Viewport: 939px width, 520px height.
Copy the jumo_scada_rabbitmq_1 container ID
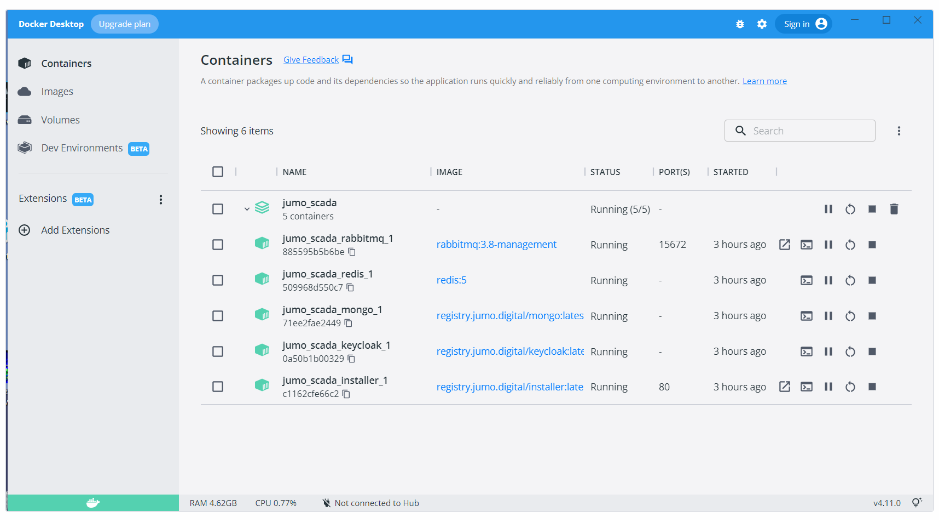(x=352, y=252)
